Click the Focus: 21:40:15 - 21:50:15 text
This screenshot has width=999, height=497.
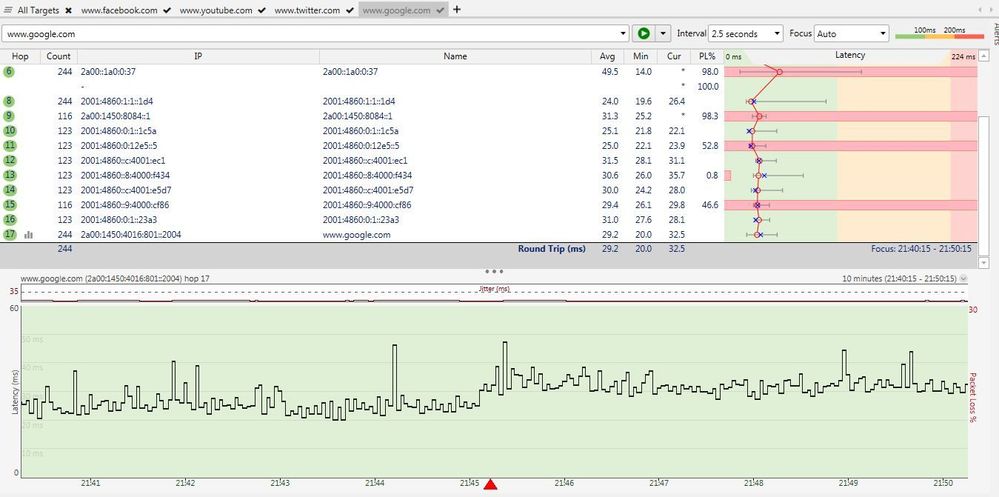(921, 248)
